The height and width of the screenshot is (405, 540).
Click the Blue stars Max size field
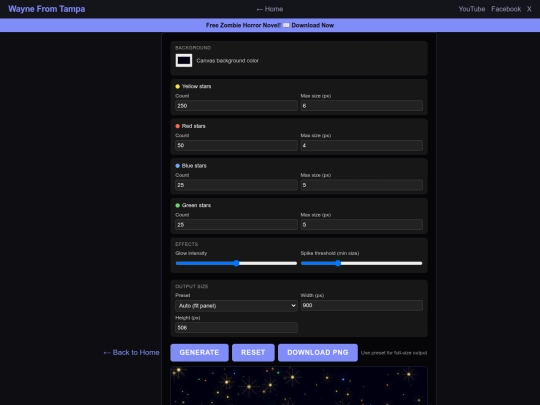[362, 185]
